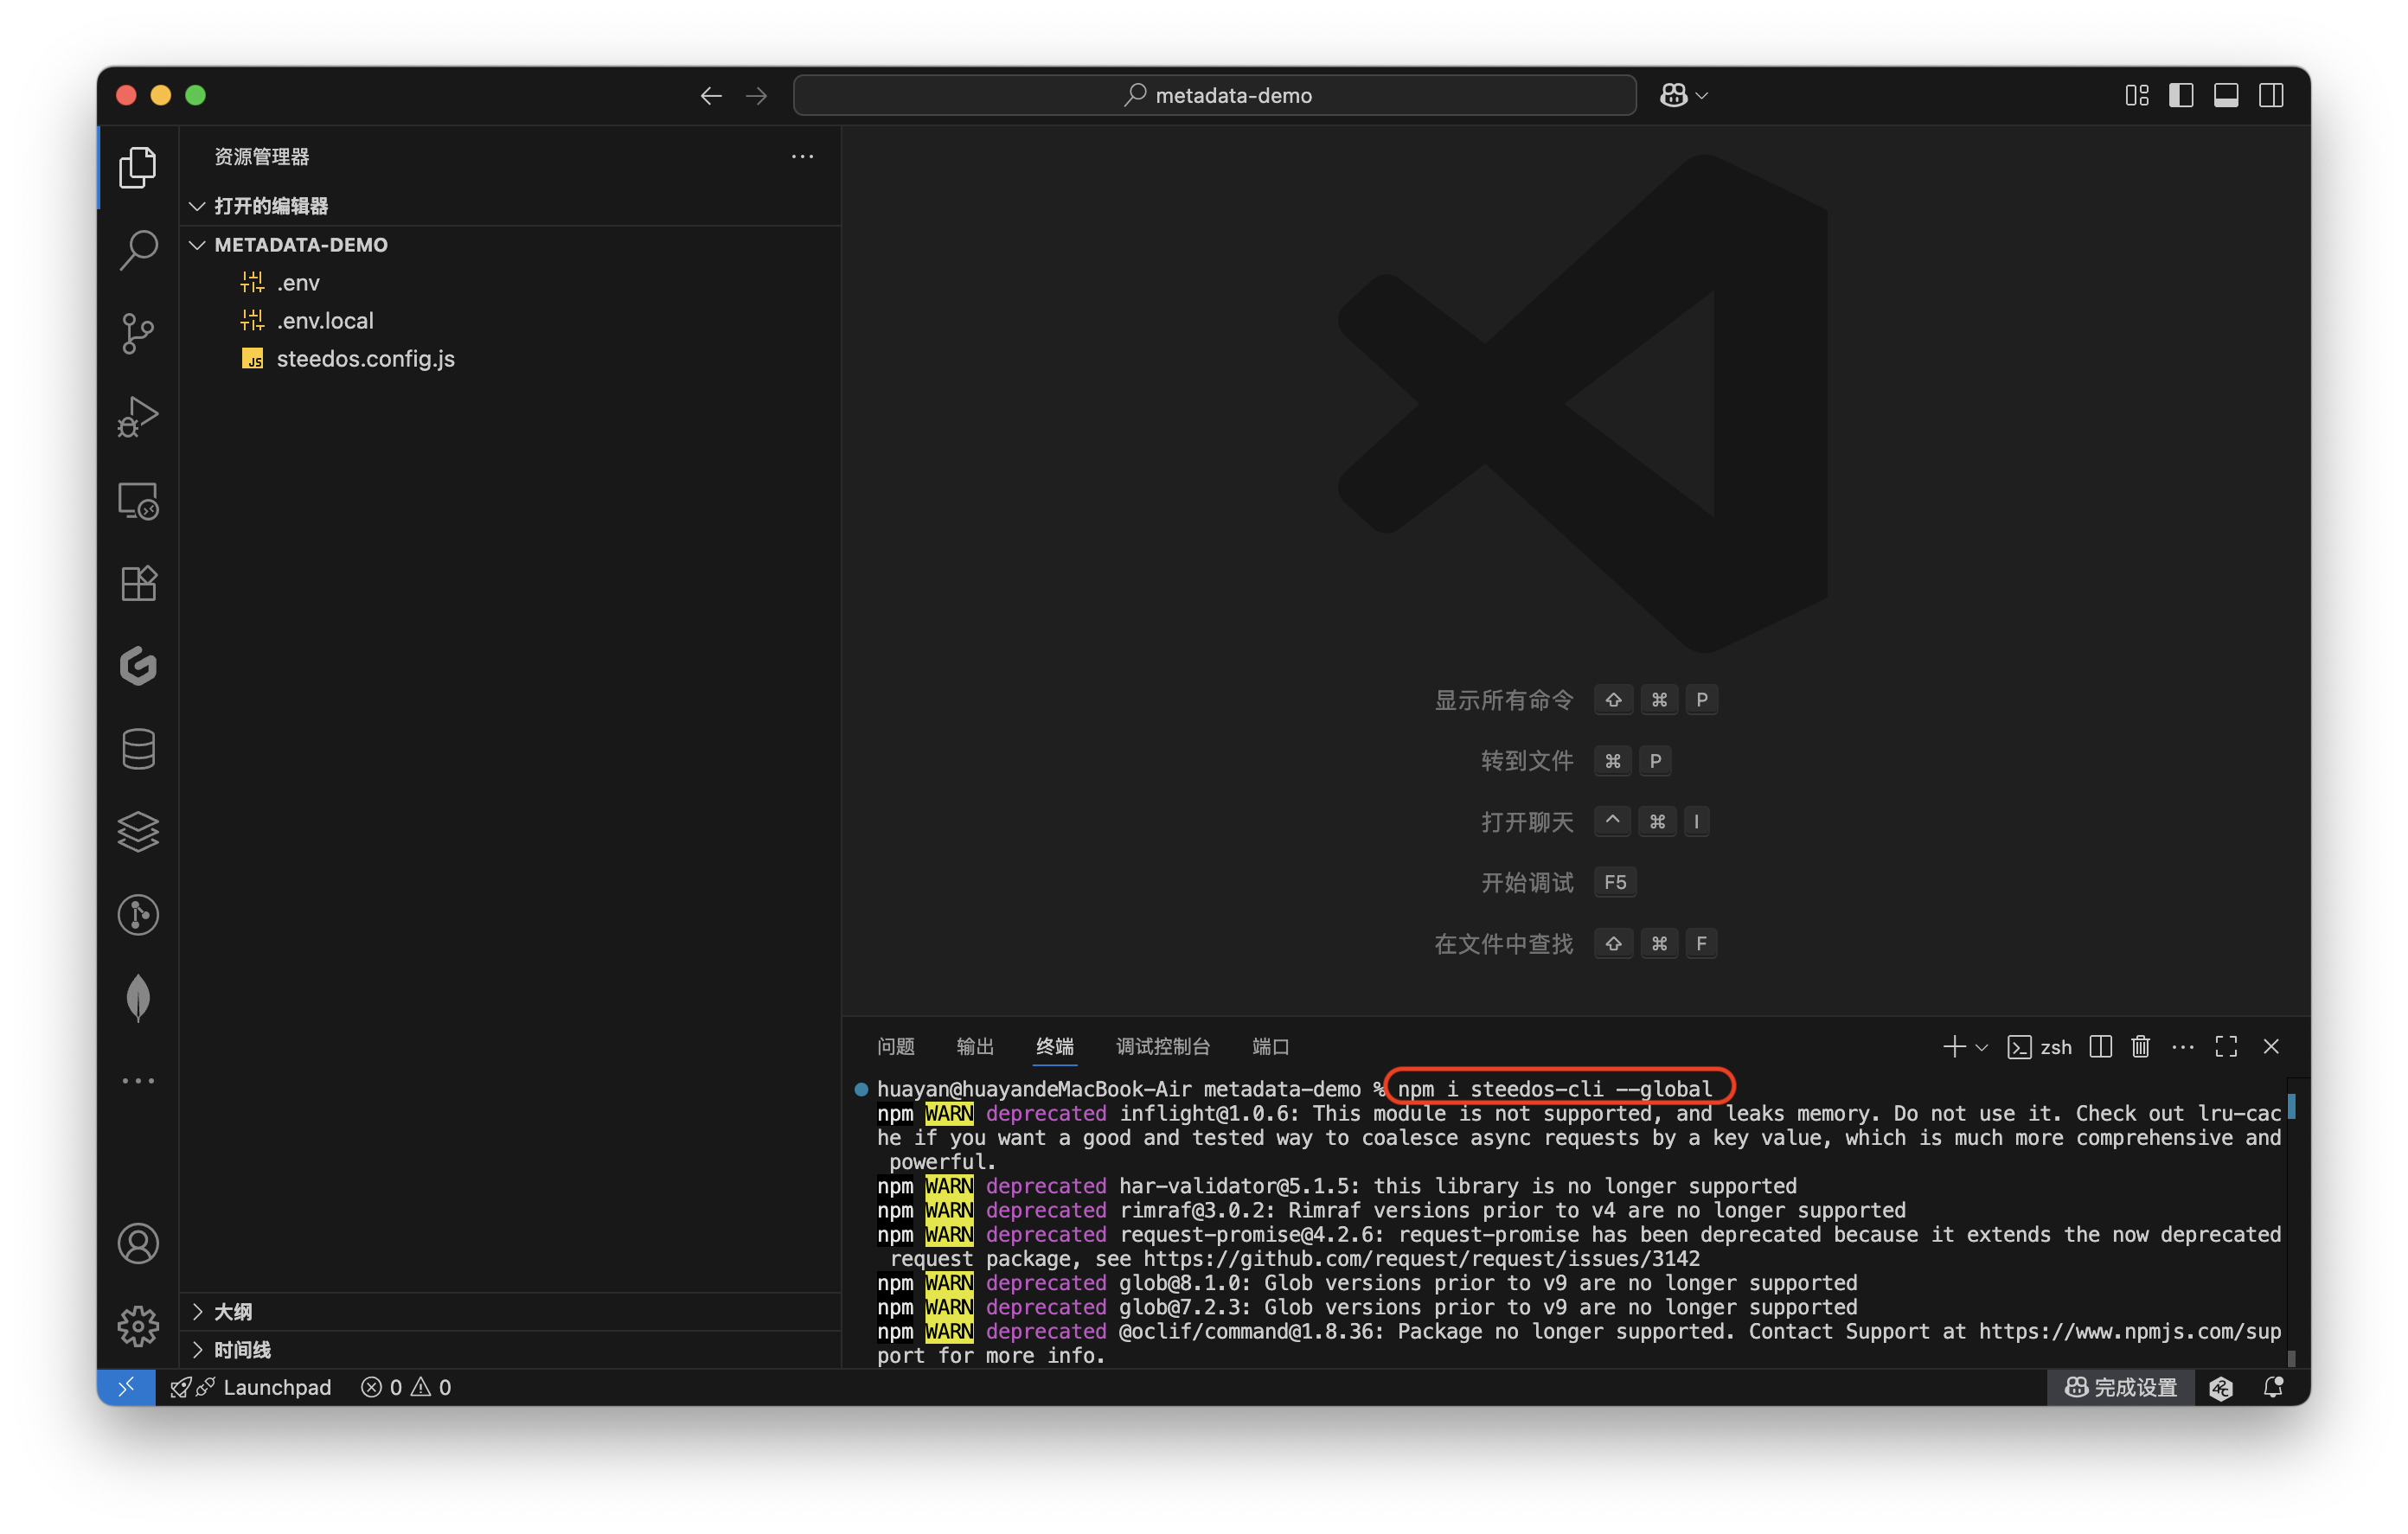This screenshot has height=1534, width=2408.
Task: Open the GitLens activity bar icon
Action: tap(138, 666)
